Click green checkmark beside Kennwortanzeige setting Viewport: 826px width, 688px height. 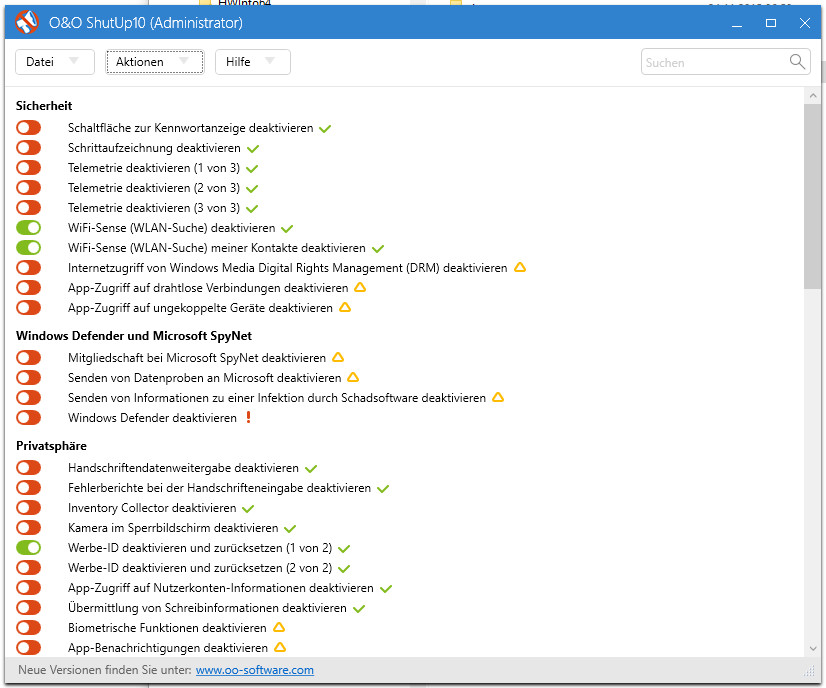[325, 129]
